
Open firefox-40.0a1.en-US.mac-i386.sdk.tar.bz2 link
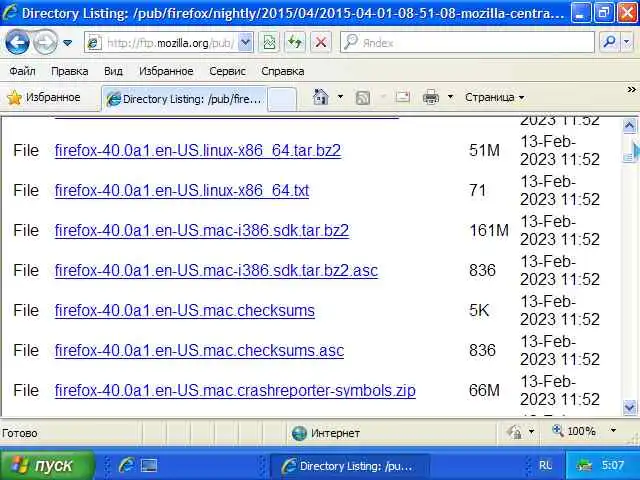(202, 230)
